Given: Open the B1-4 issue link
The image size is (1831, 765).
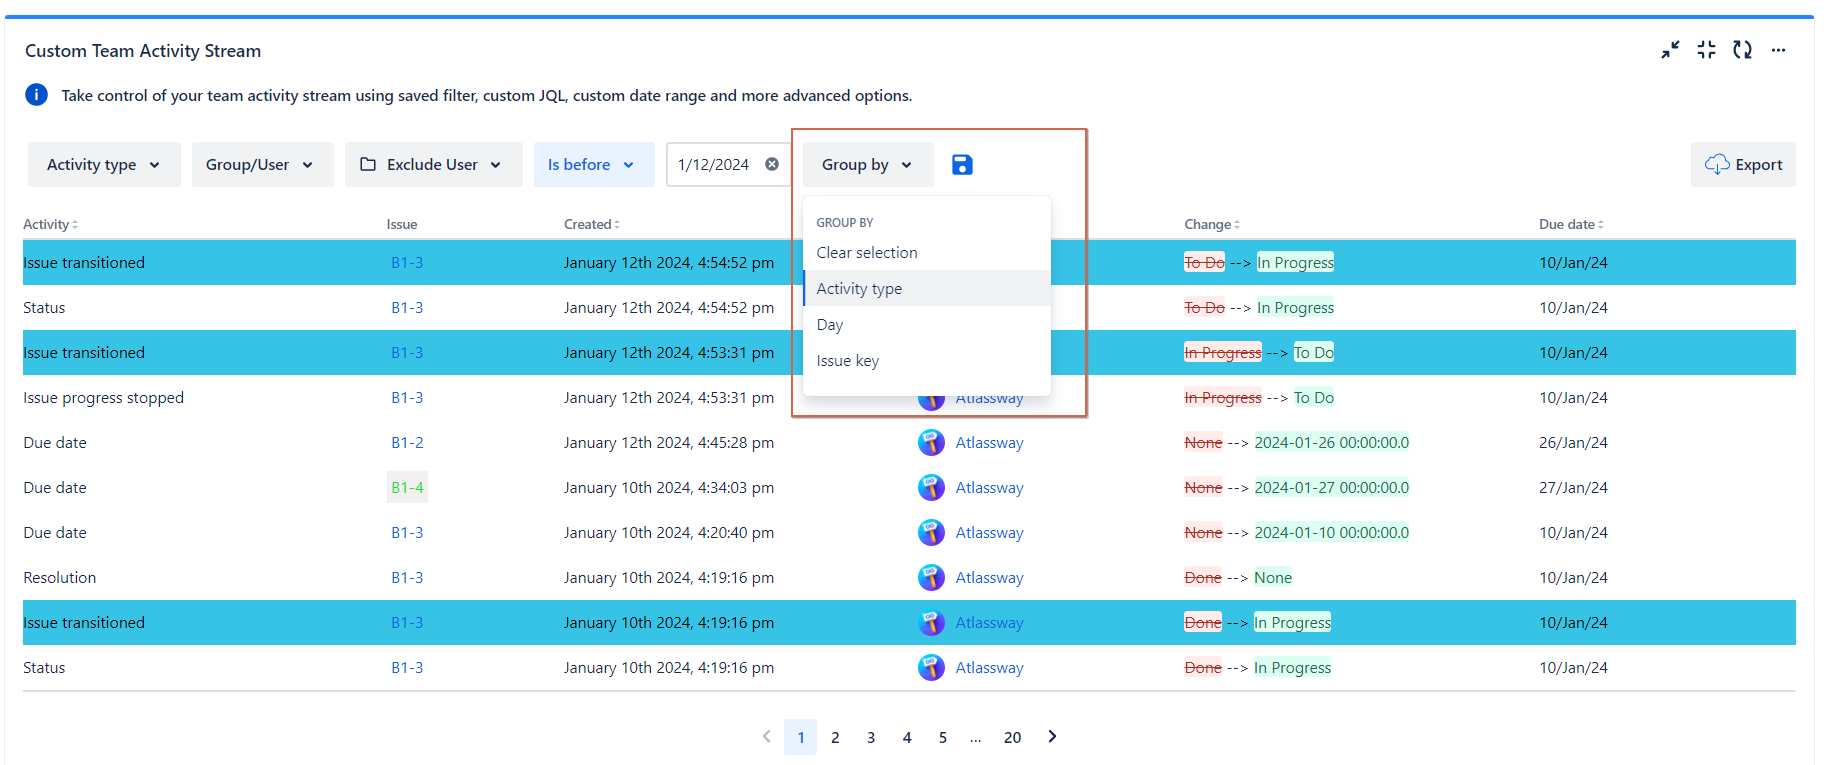Looking at the screenshot, I should tap(407, 488).
